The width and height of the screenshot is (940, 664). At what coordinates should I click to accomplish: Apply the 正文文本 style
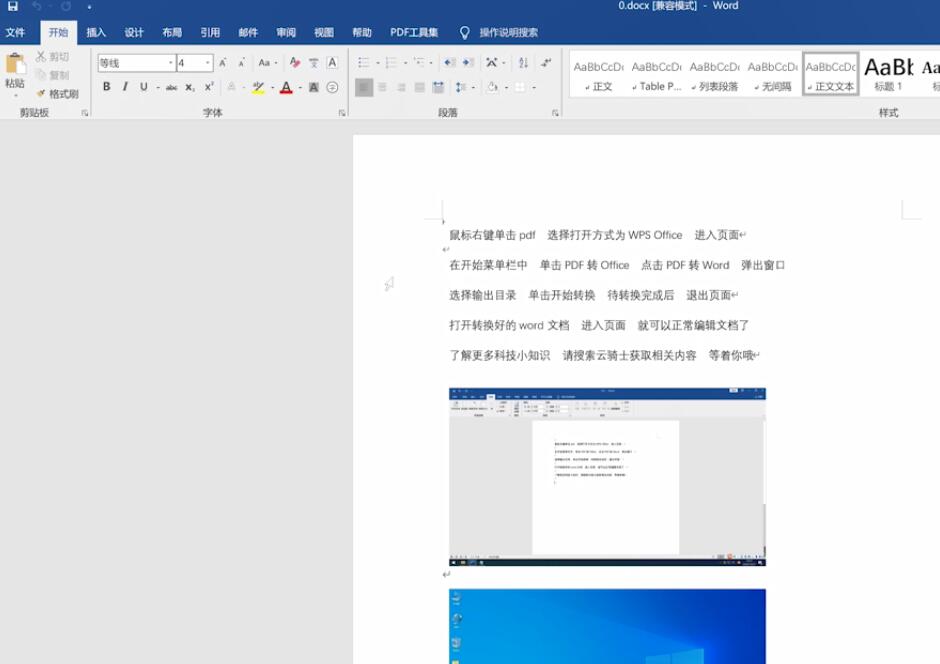(x=831, y=75)
